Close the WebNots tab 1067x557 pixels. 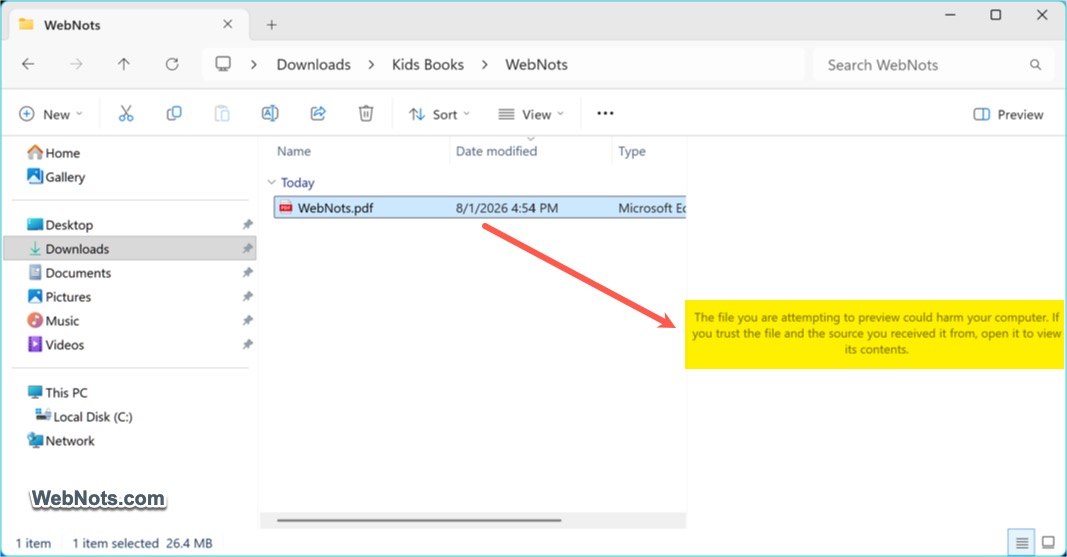227,24
